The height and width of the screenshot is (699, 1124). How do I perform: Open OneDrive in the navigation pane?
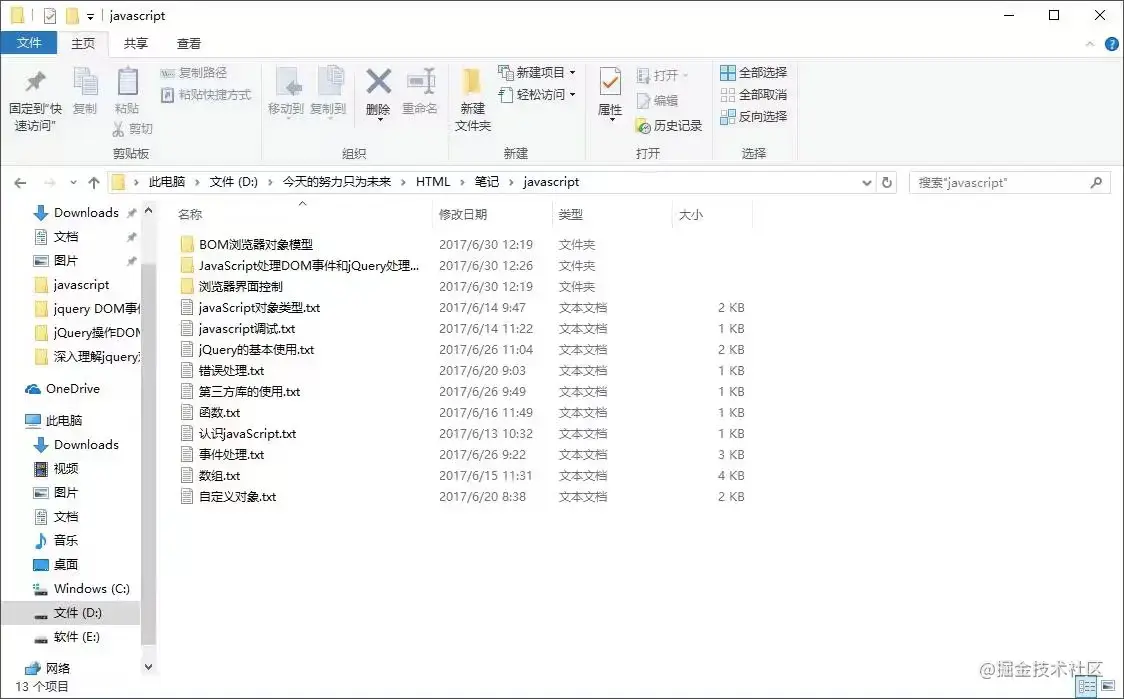[62, 389]
